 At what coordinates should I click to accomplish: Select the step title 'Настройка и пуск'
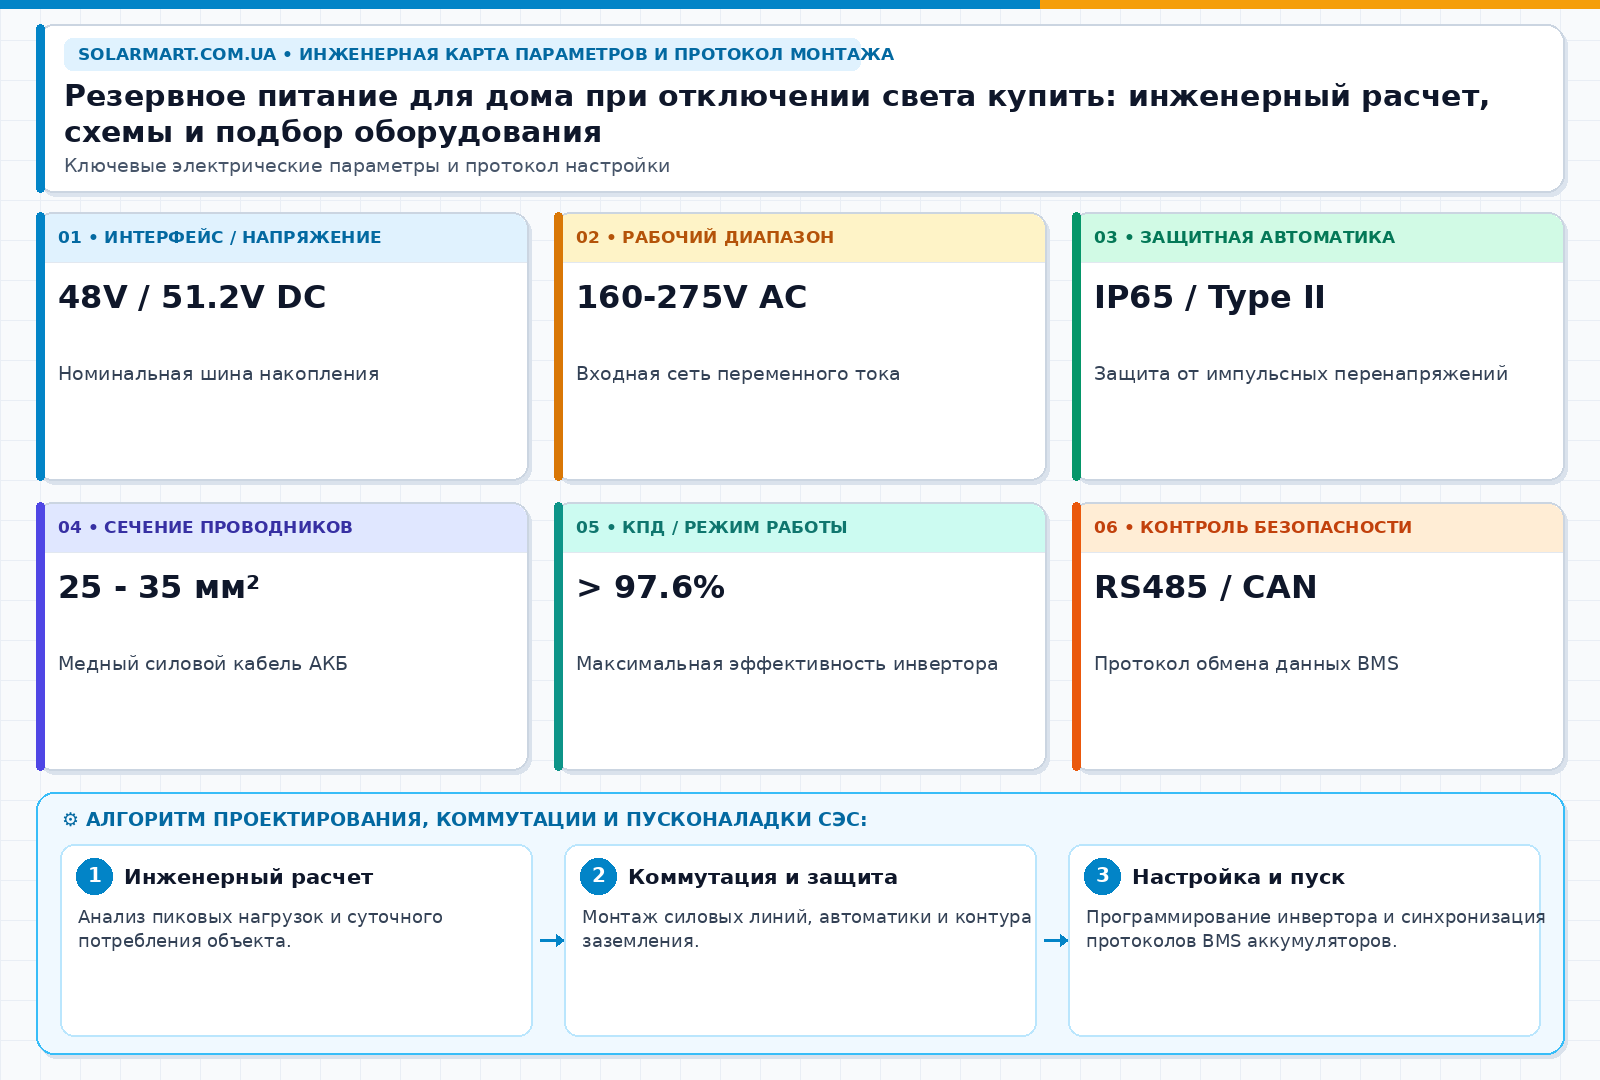[x=1238, y=877]
